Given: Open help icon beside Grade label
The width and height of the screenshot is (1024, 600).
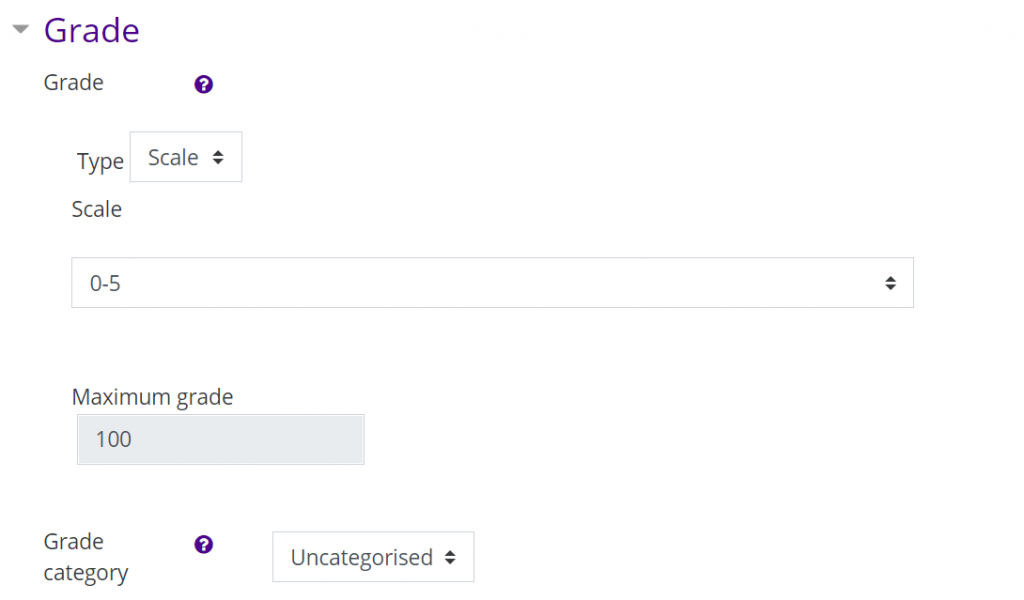Looking at the screenshot, I should (203, 85).
